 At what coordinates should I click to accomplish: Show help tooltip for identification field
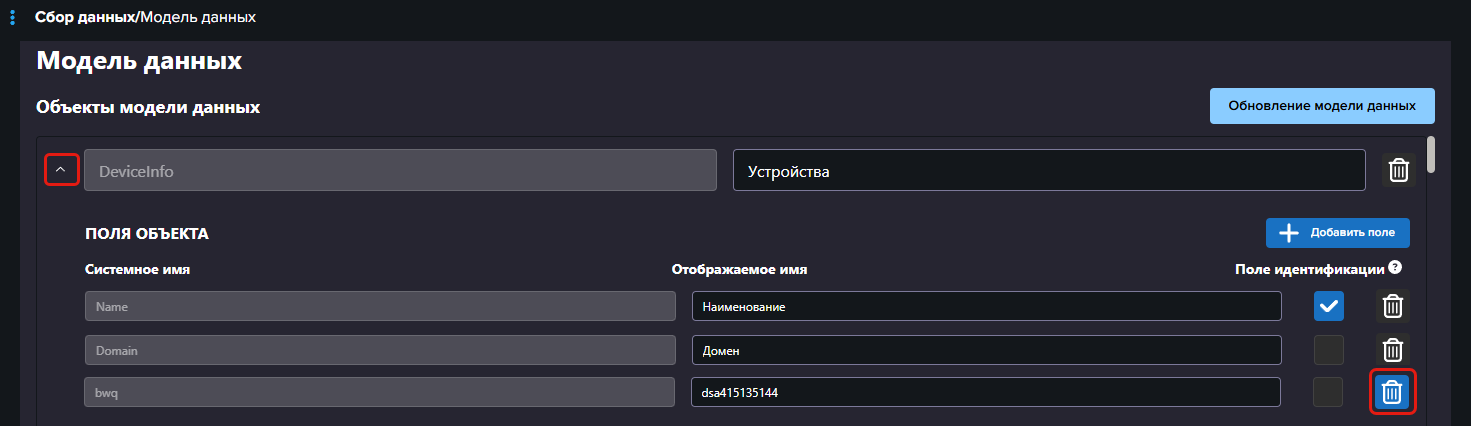coord(1395,268)
